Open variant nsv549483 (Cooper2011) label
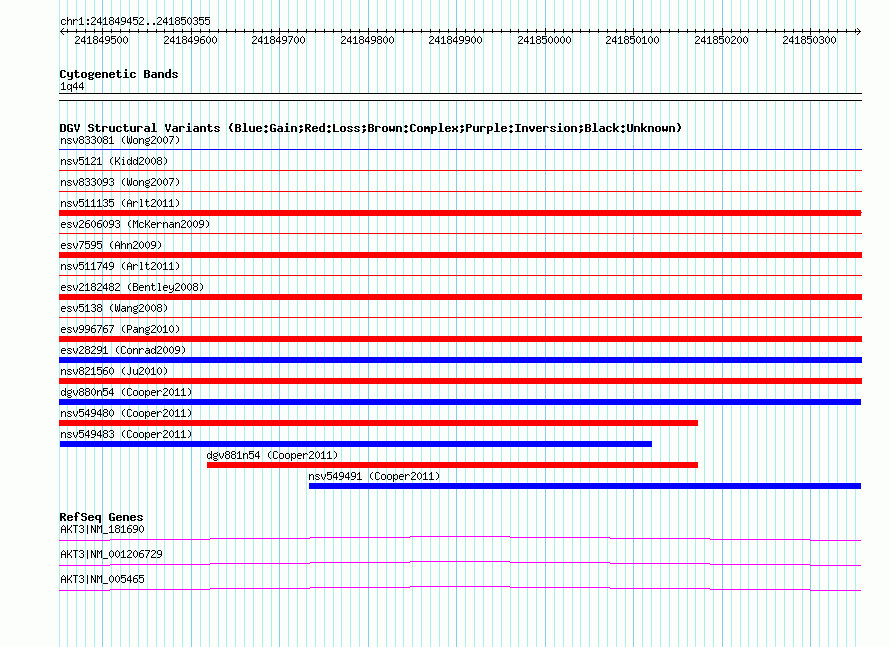The height and width of the screenshot is (647, 890). 126,434
